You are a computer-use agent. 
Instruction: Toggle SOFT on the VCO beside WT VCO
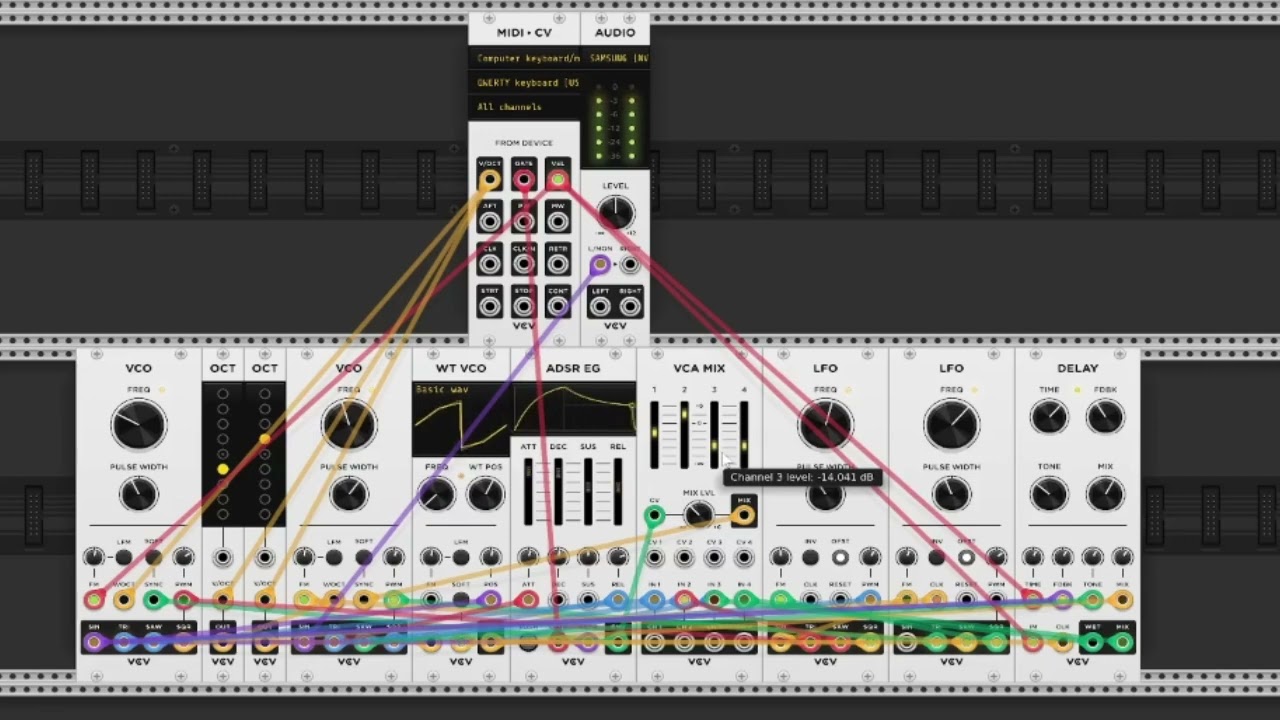(x=364, y=557)
